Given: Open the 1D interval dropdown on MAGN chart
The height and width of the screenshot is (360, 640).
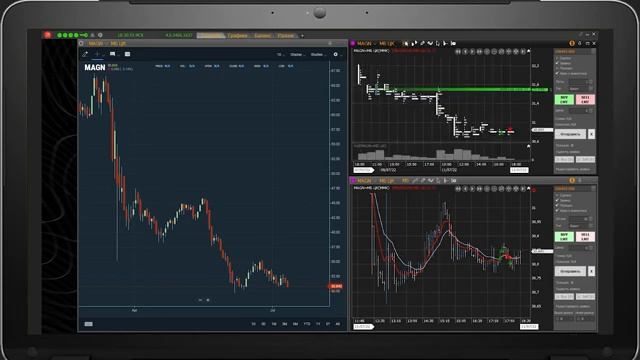Looking at the screenshot, I should [280, 54].
